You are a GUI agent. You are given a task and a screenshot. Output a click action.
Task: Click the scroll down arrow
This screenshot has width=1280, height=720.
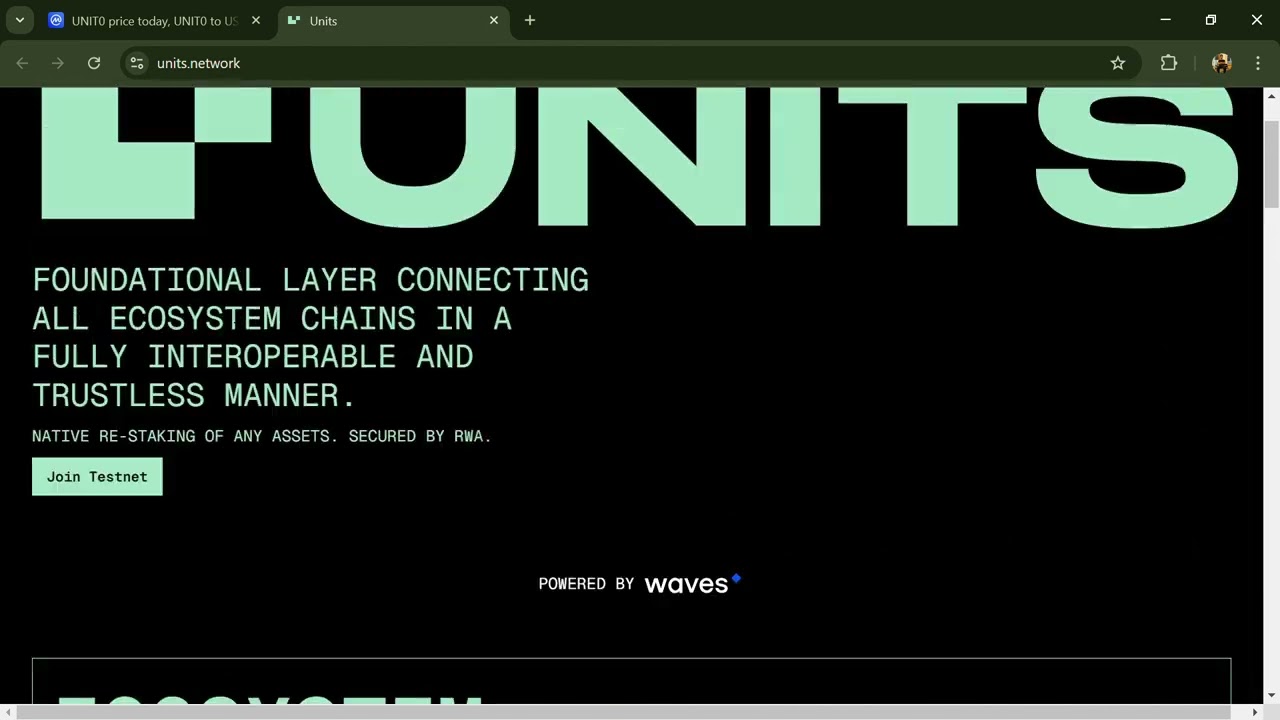(1271, 695)
